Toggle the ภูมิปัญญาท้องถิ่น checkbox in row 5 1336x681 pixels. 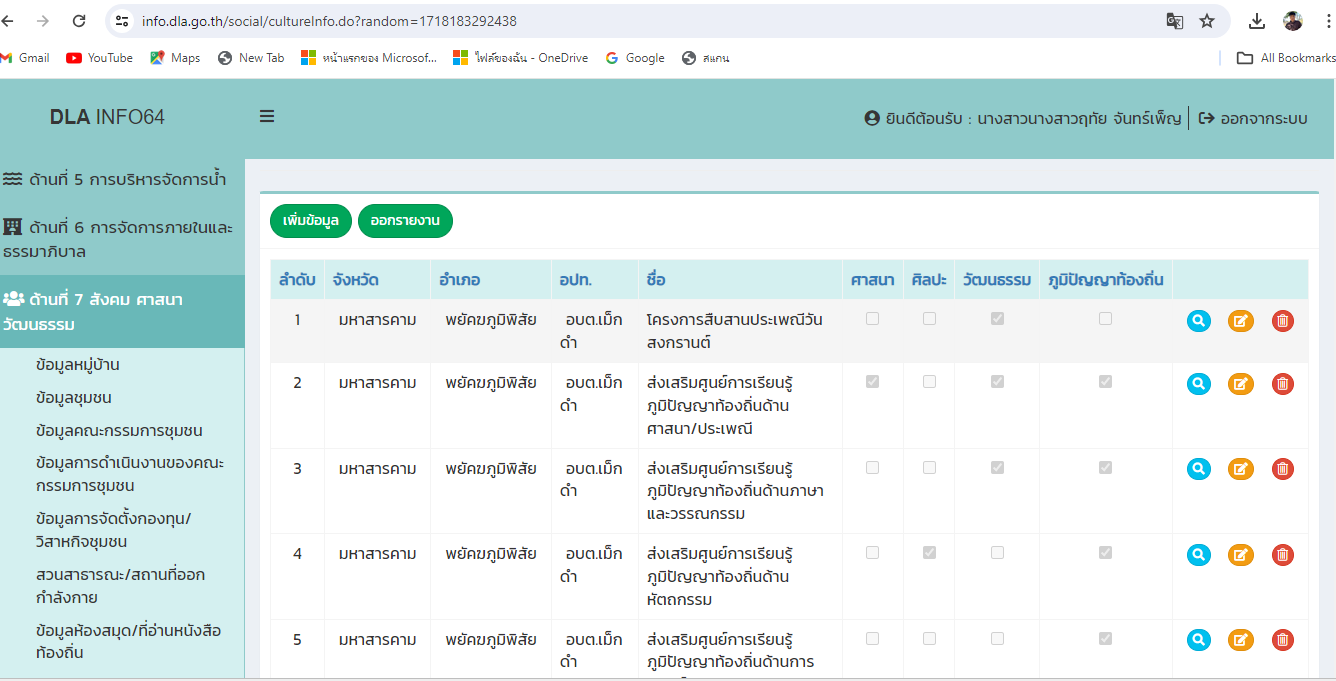(1105, 638)
